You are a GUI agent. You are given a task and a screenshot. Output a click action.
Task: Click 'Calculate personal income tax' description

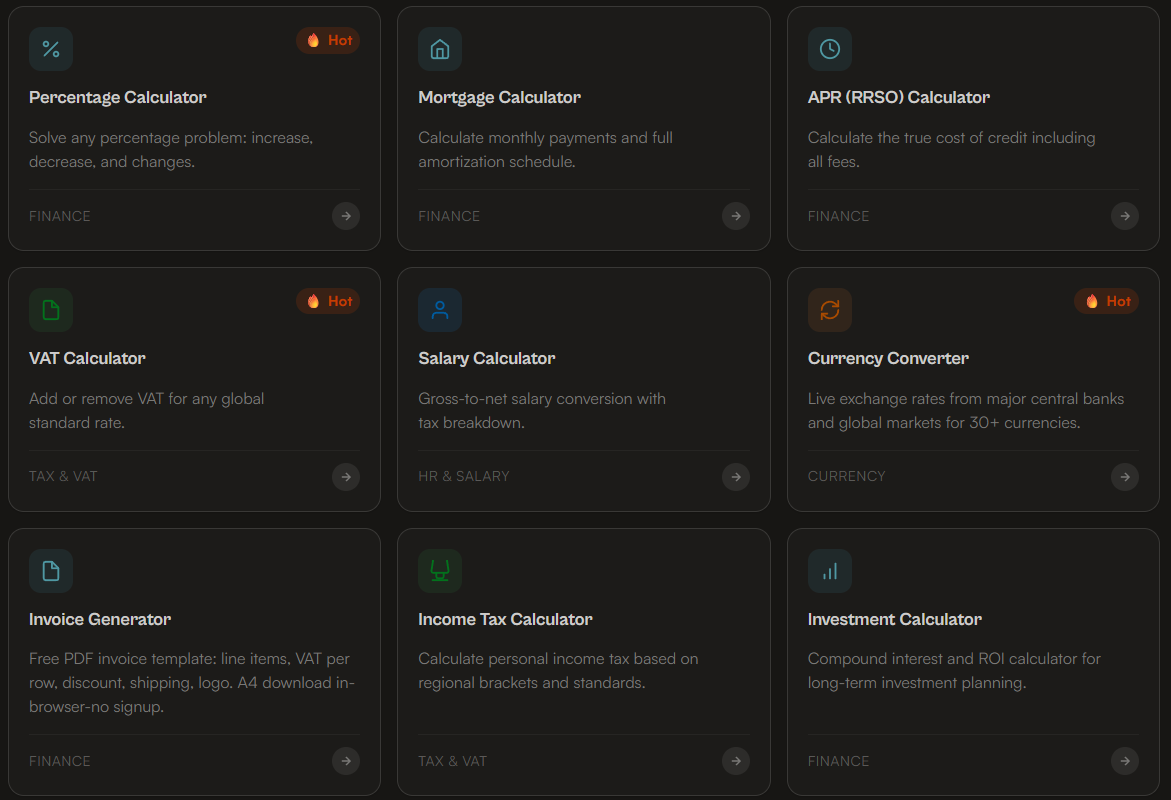(x=559, y=671)
